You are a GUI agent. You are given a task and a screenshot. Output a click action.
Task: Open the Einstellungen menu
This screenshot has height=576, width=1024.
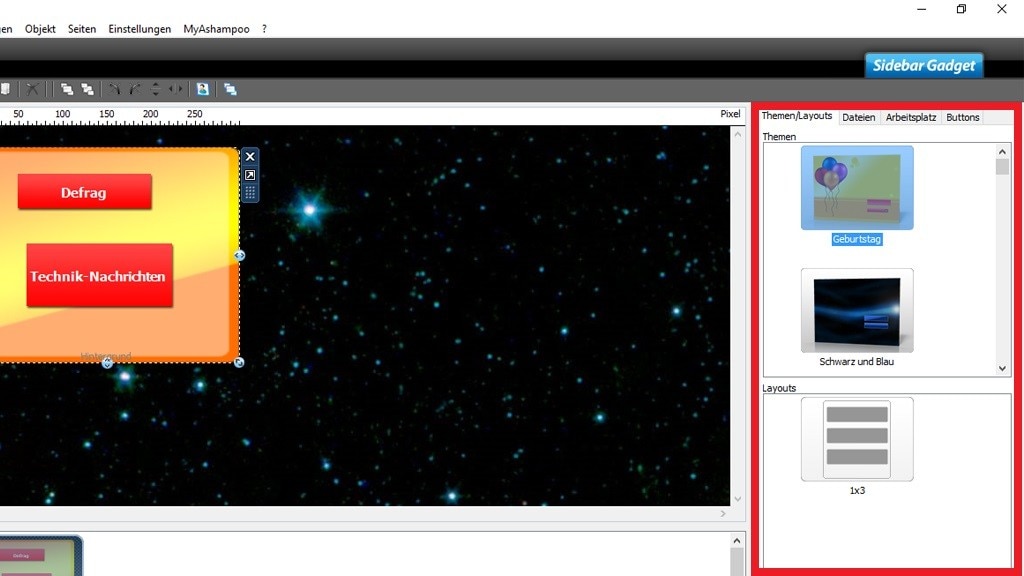tap(140, 28)
